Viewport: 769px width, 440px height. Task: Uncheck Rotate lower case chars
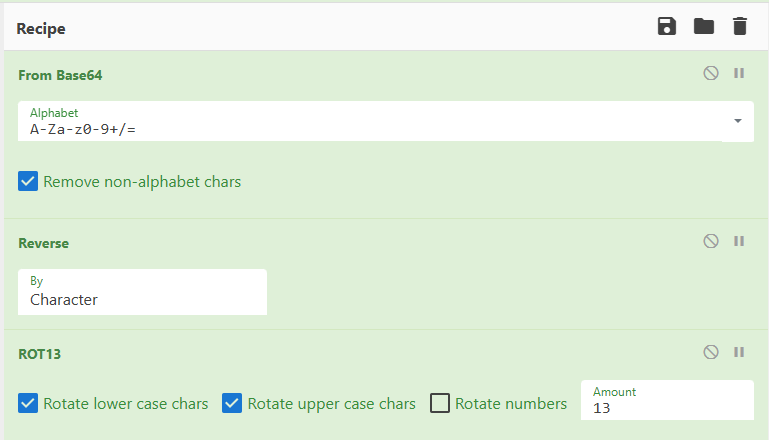28,404
